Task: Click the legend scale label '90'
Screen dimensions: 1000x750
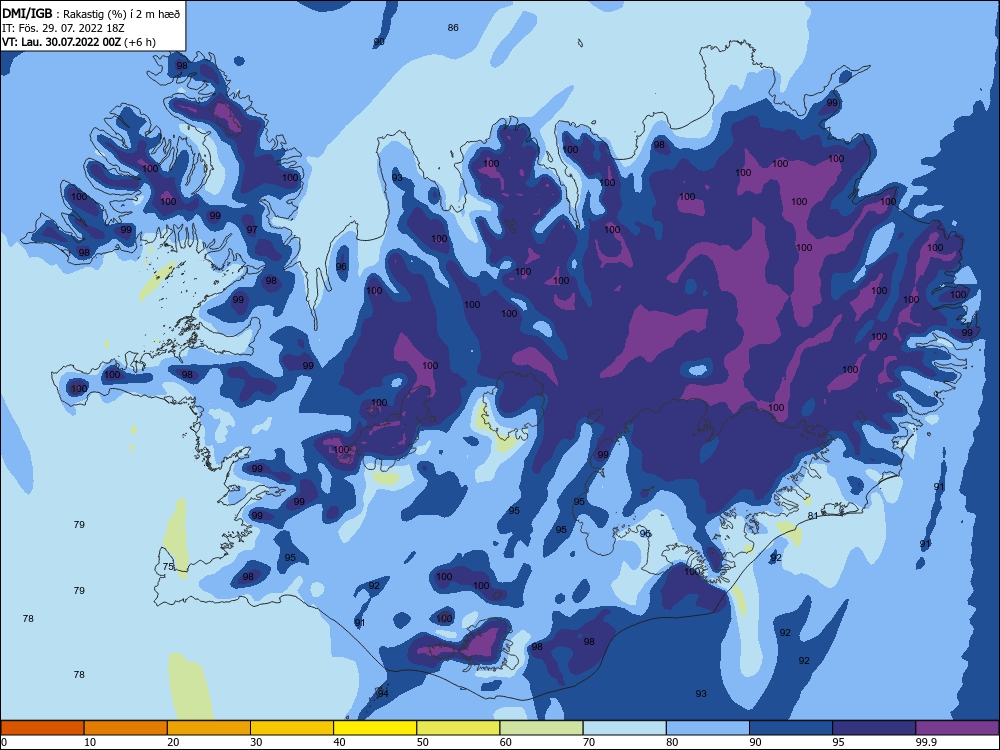Action: click(x=755, y=742)
